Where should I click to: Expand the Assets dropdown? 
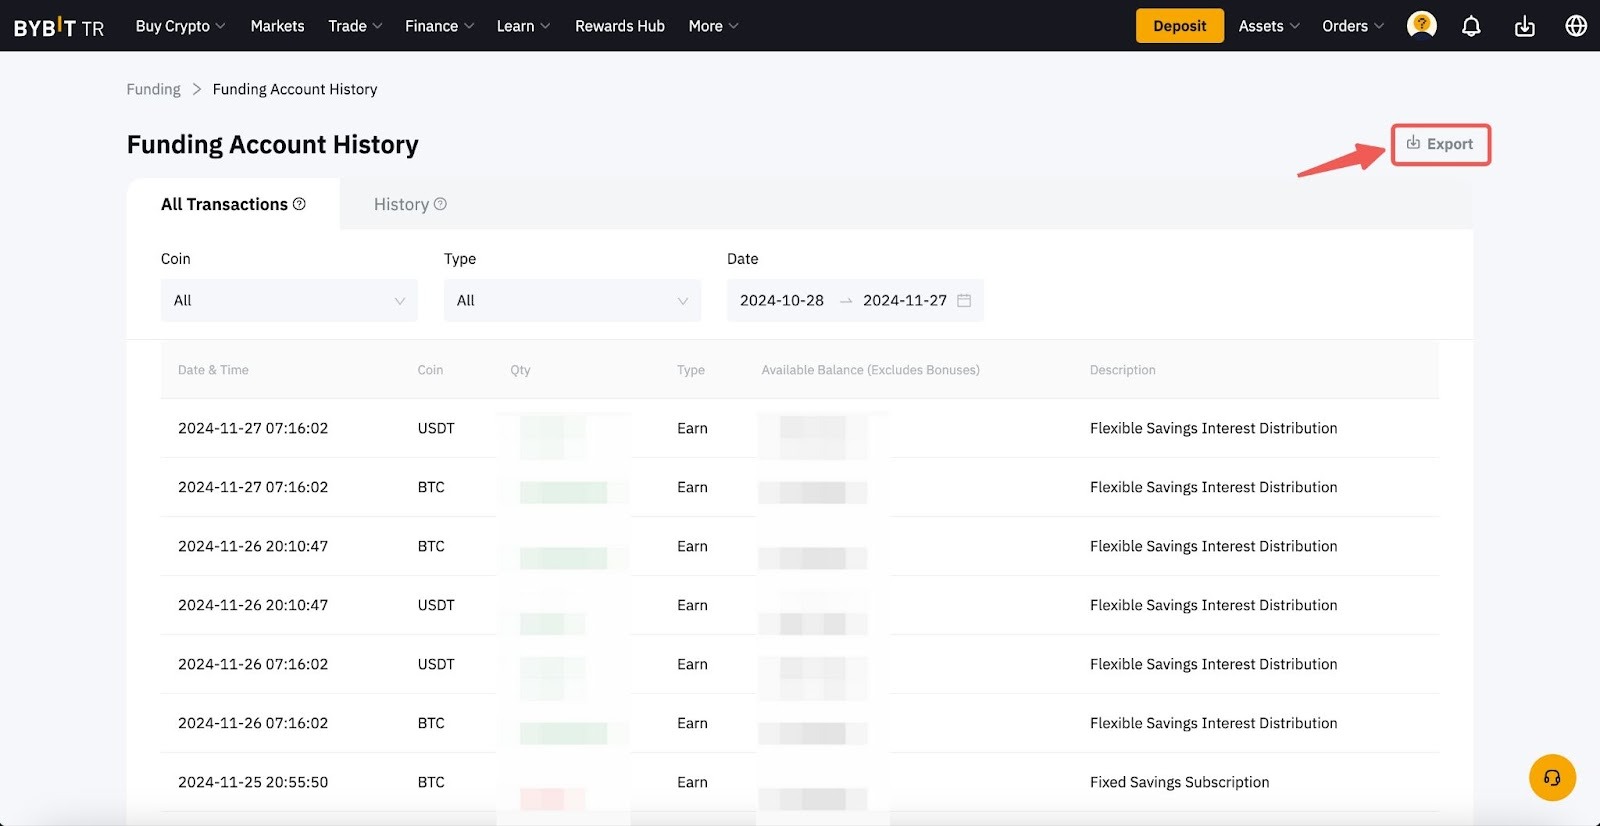click(1268, 26)
